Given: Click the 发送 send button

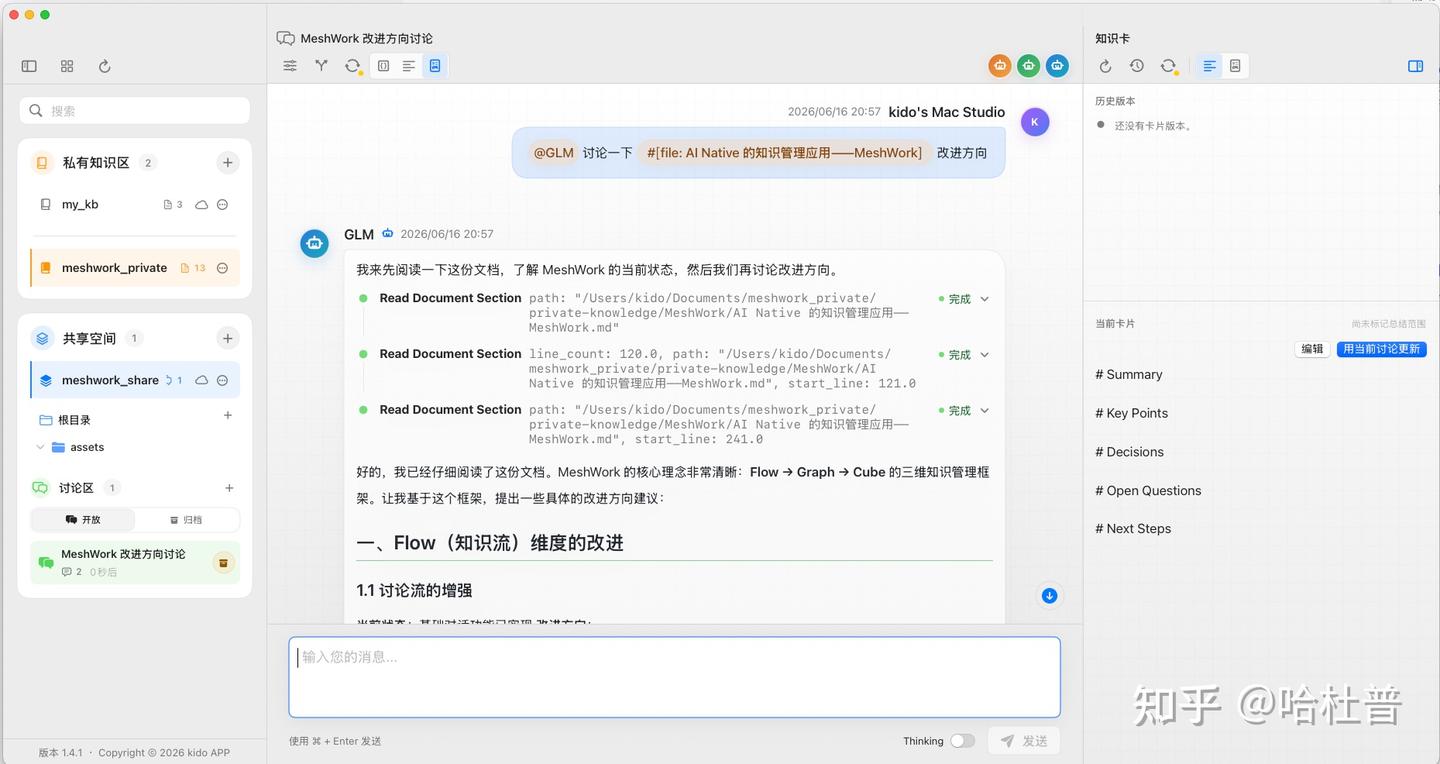Looking at the screenshot, I should point(1024,741).
